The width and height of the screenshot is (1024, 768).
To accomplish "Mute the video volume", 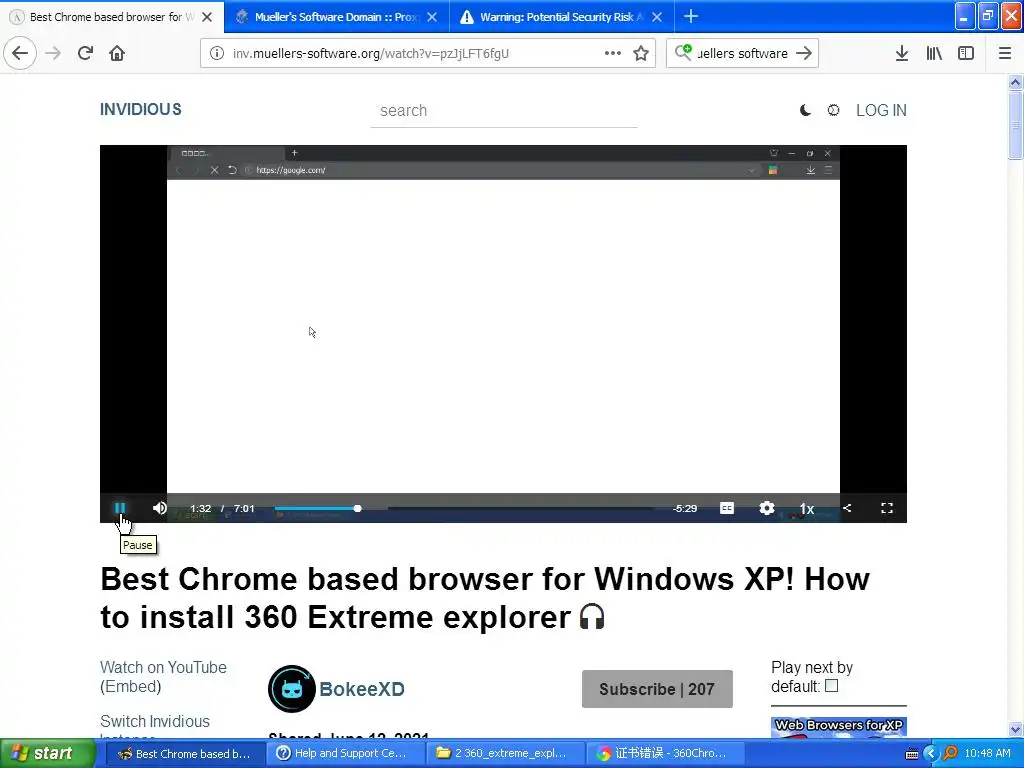I will click(x=160, y=508).
